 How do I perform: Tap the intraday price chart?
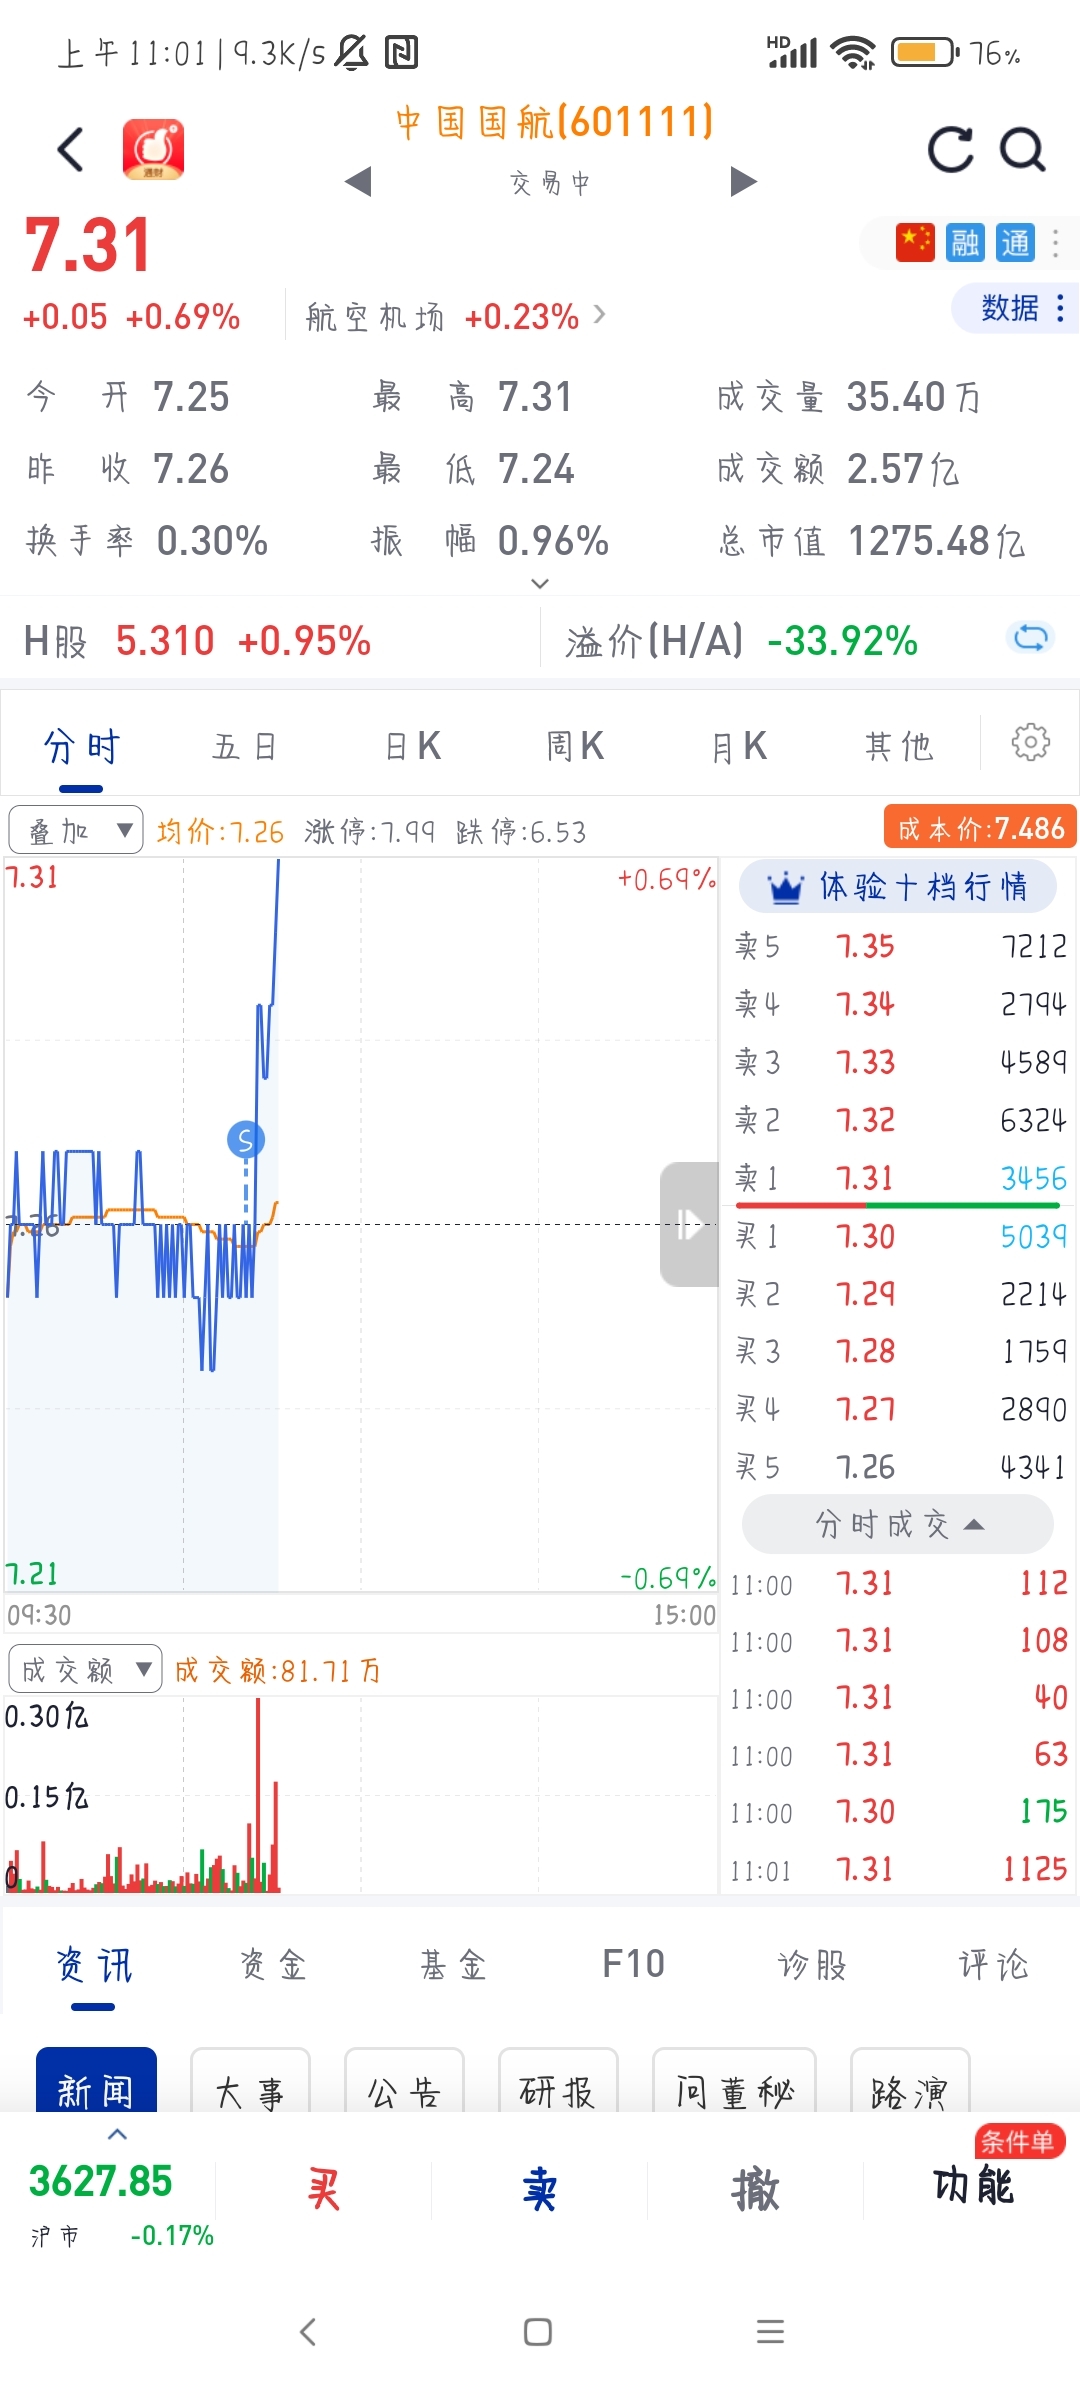click(x=360, y=1224)
